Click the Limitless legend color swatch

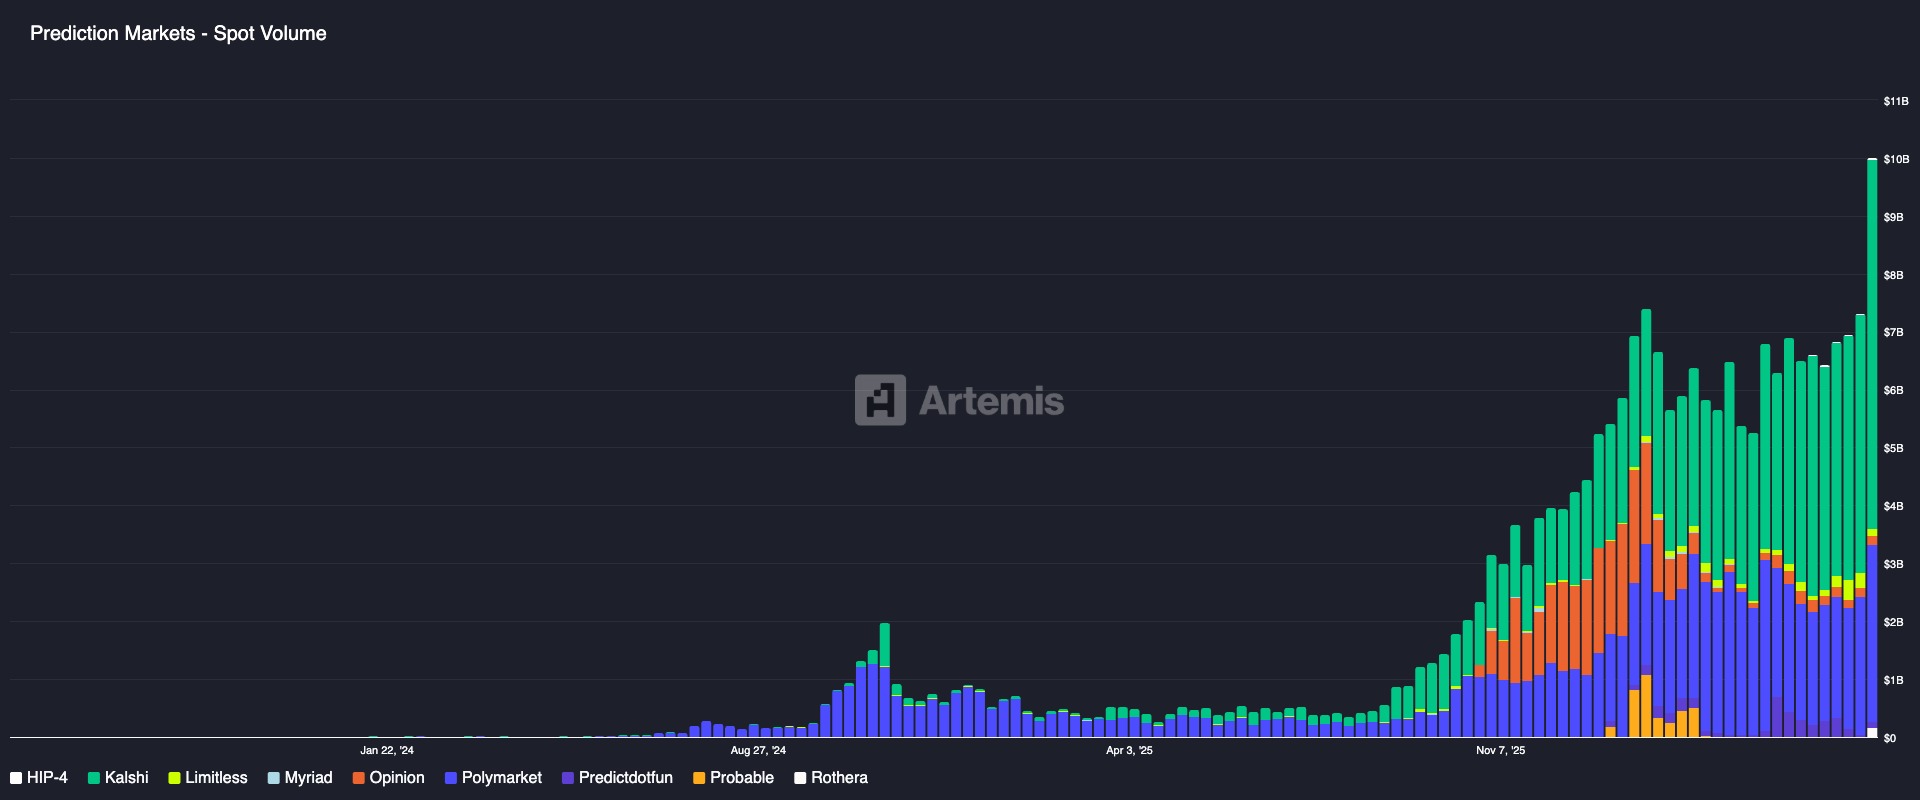pos(174,778)
